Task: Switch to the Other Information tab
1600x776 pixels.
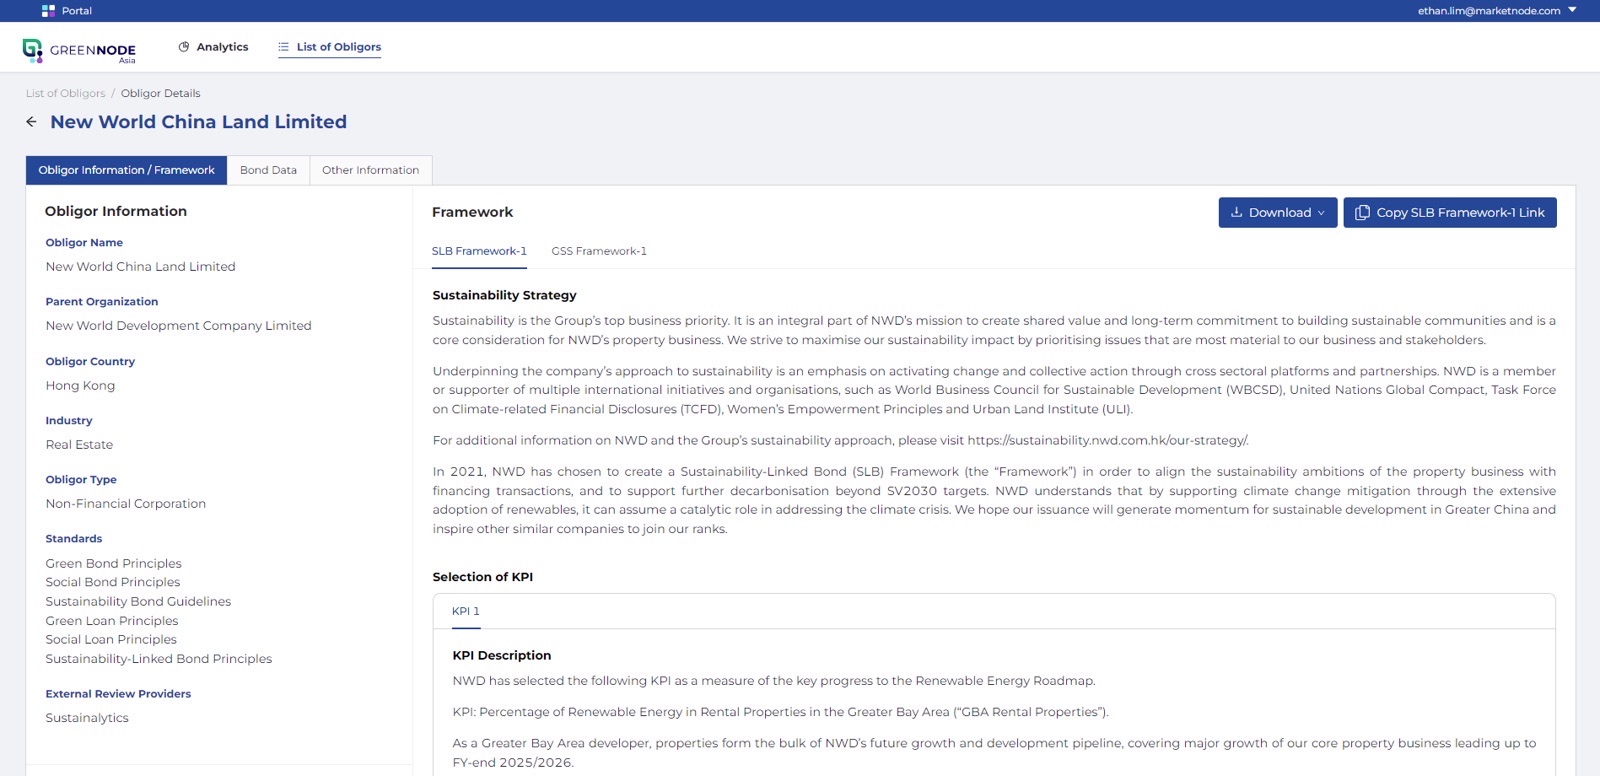Action: 371,170
